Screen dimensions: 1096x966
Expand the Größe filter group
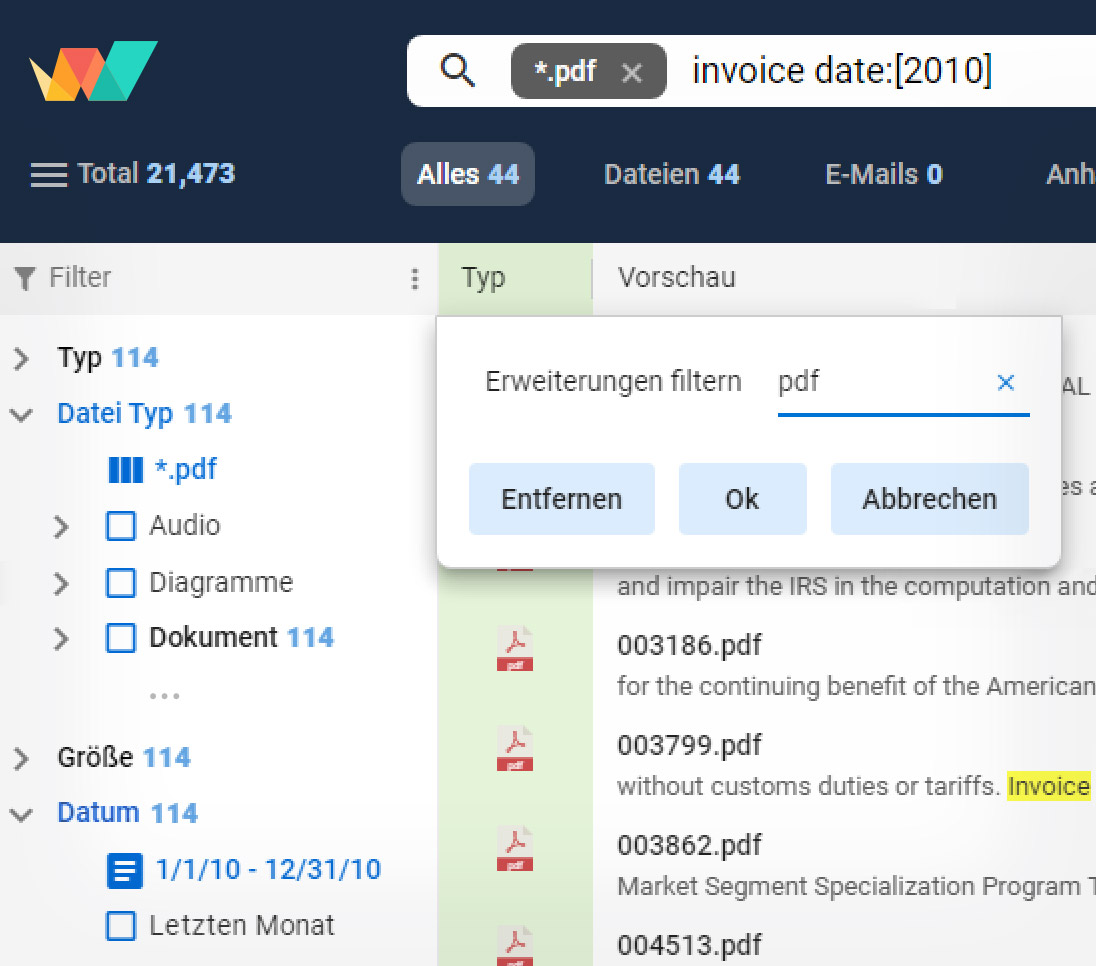[x=22, y=758]
